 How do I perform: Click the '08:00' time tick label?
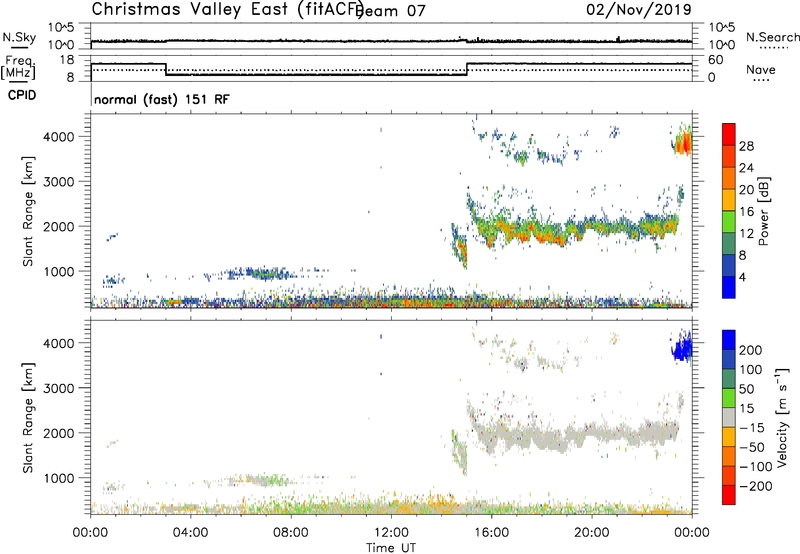(x=291, y=533)
